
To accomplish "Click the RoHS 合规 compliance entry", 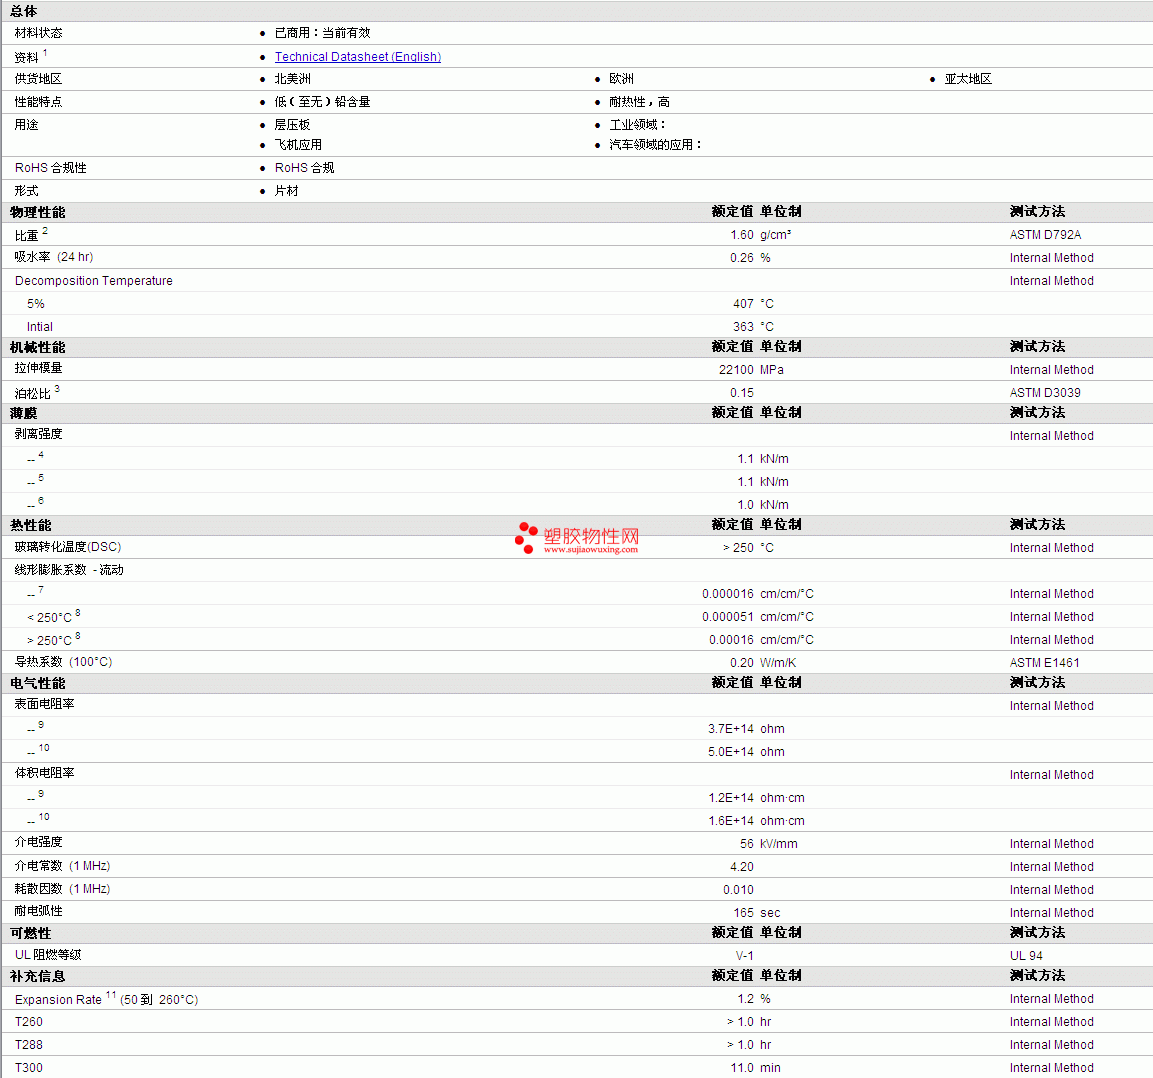I will click(x=304, y=168).
